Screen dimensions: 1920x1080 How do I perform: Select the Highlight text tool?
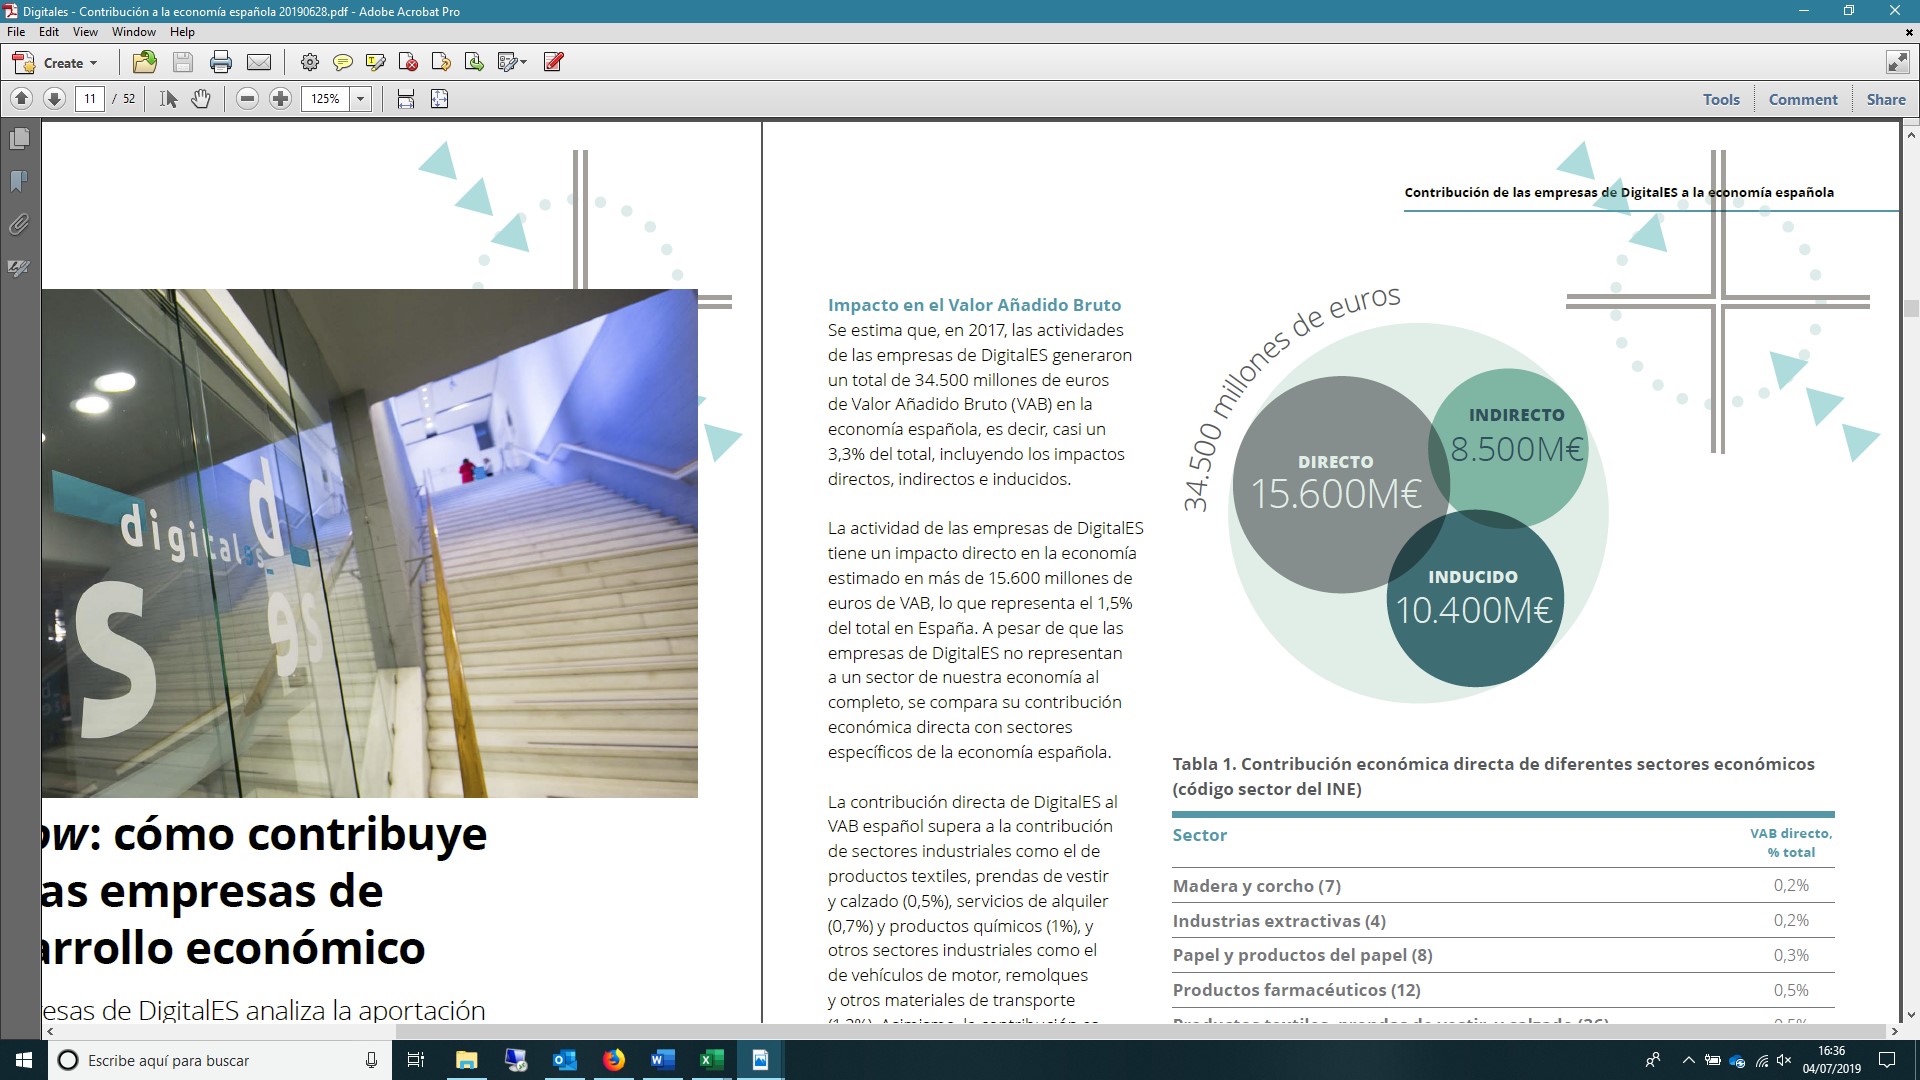pos(376,63)
